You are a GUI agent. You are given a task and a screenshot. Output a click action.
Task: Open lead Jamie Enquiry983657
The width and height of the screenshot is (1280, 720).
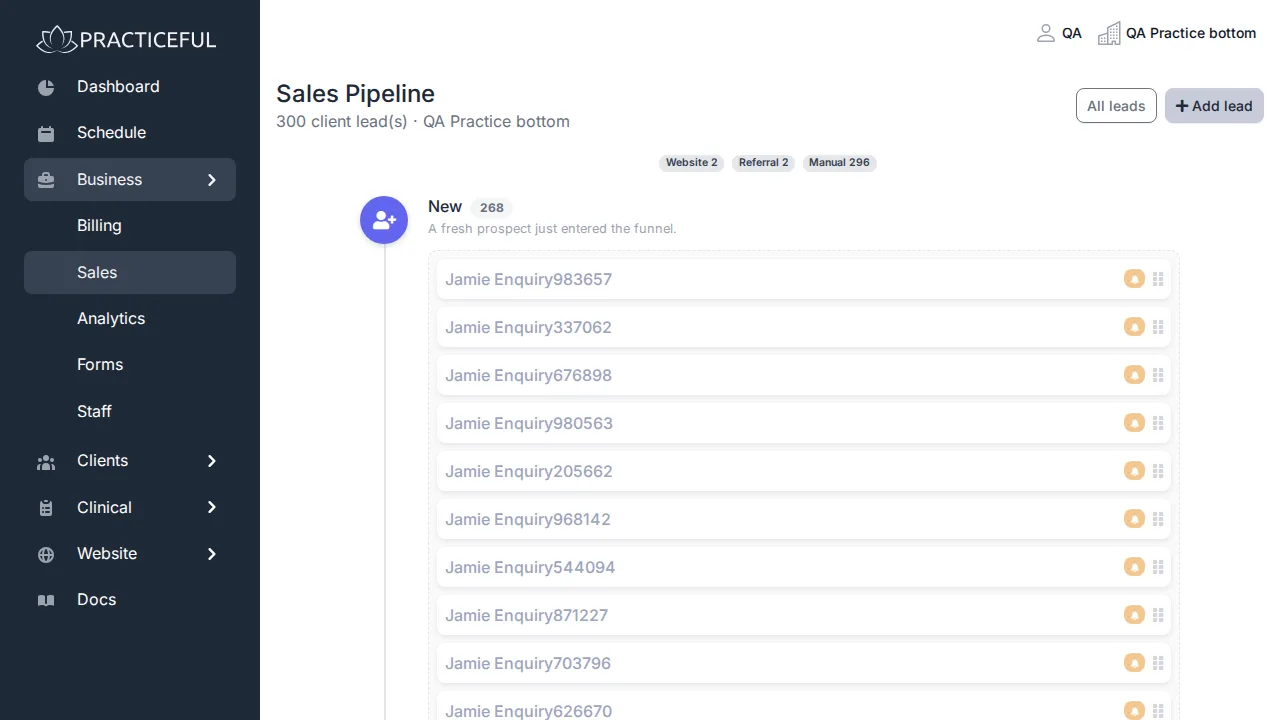click(x=804, y=279)
